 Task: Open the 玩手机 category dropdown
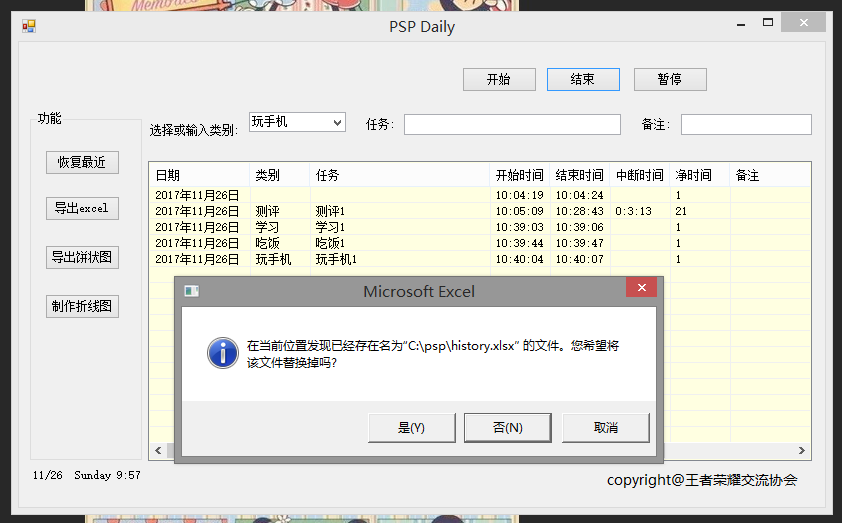(337, 122)
